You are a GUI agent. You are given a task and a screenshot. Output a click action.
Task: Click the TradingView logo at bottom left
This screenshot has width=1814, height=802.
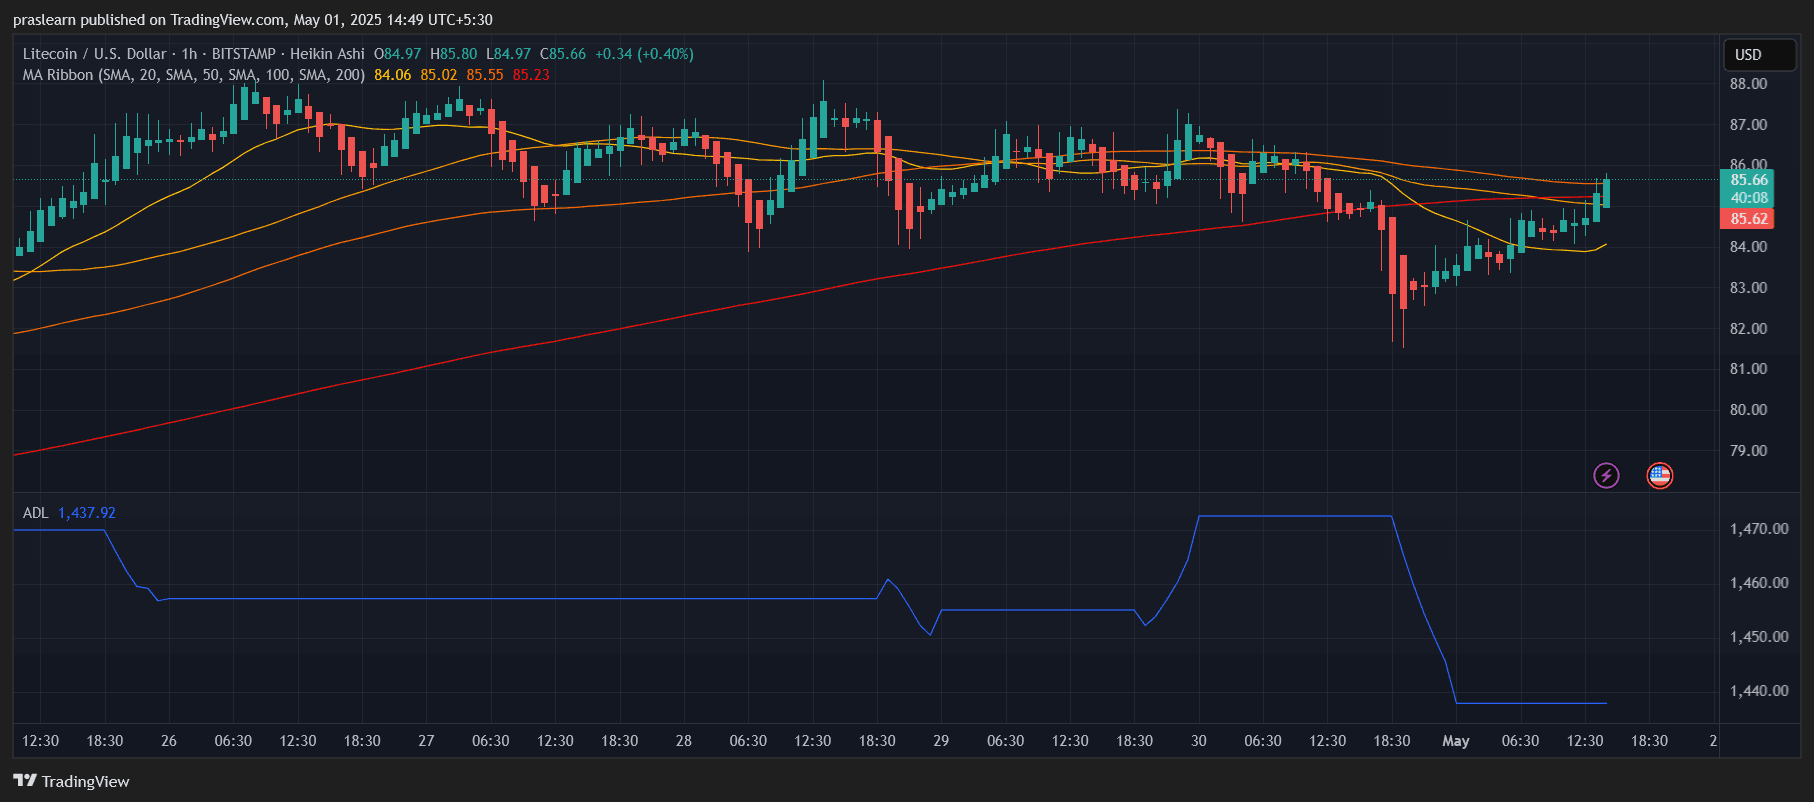pos(71,781)
